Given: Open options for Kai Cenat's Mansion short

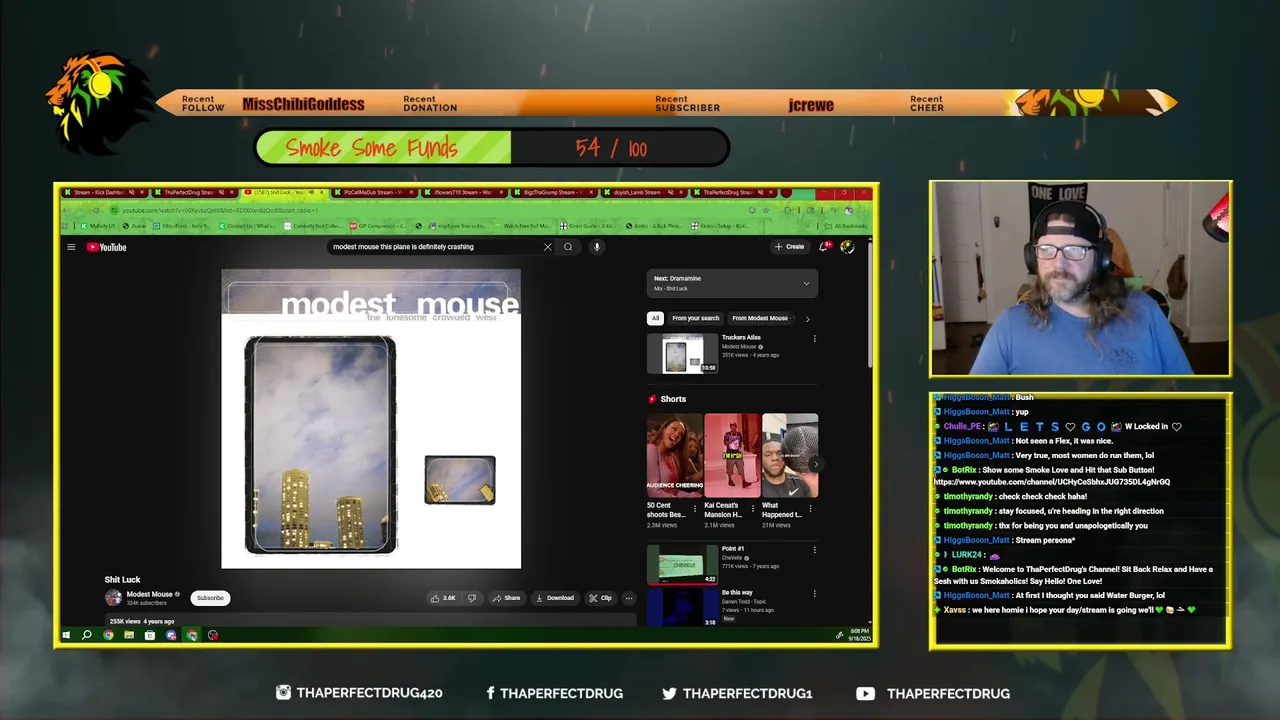Looking at the screenshot, I should (754, 509).
